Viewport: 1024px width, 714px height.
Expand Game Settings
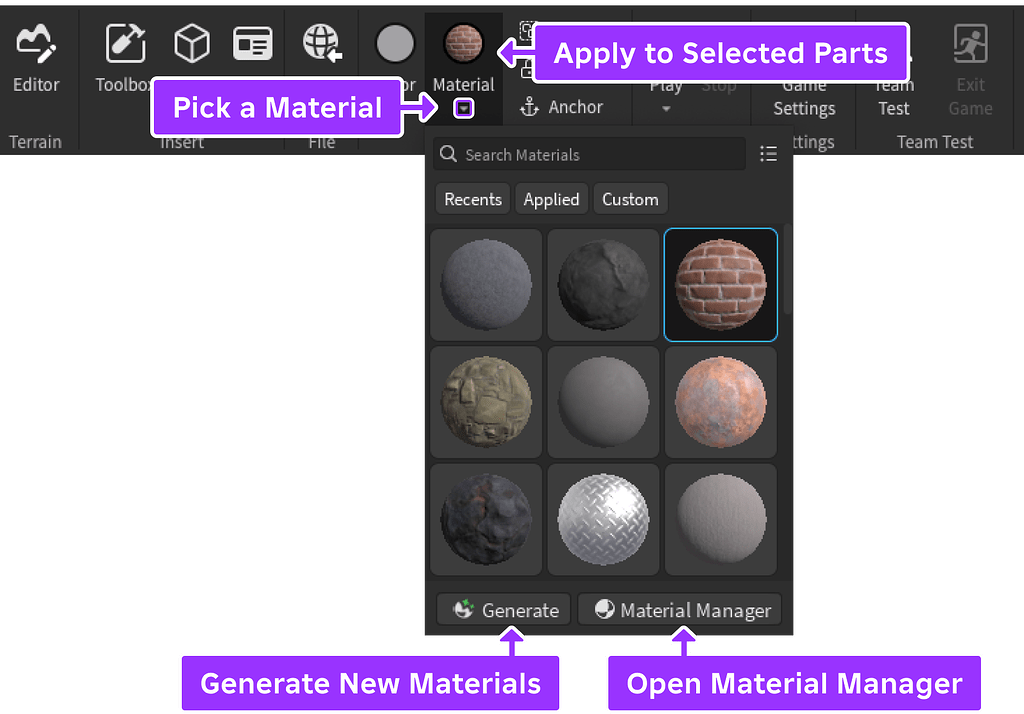pyautogui.click(x=803, y=96)
